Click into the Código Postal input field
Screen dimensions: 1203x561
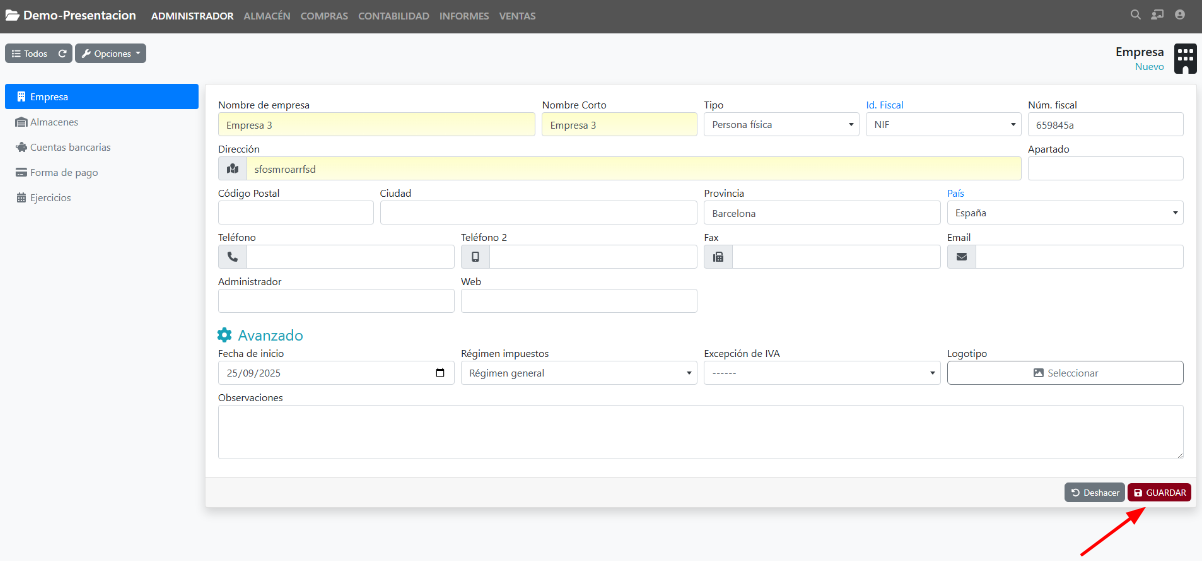[x=296, y=213]
